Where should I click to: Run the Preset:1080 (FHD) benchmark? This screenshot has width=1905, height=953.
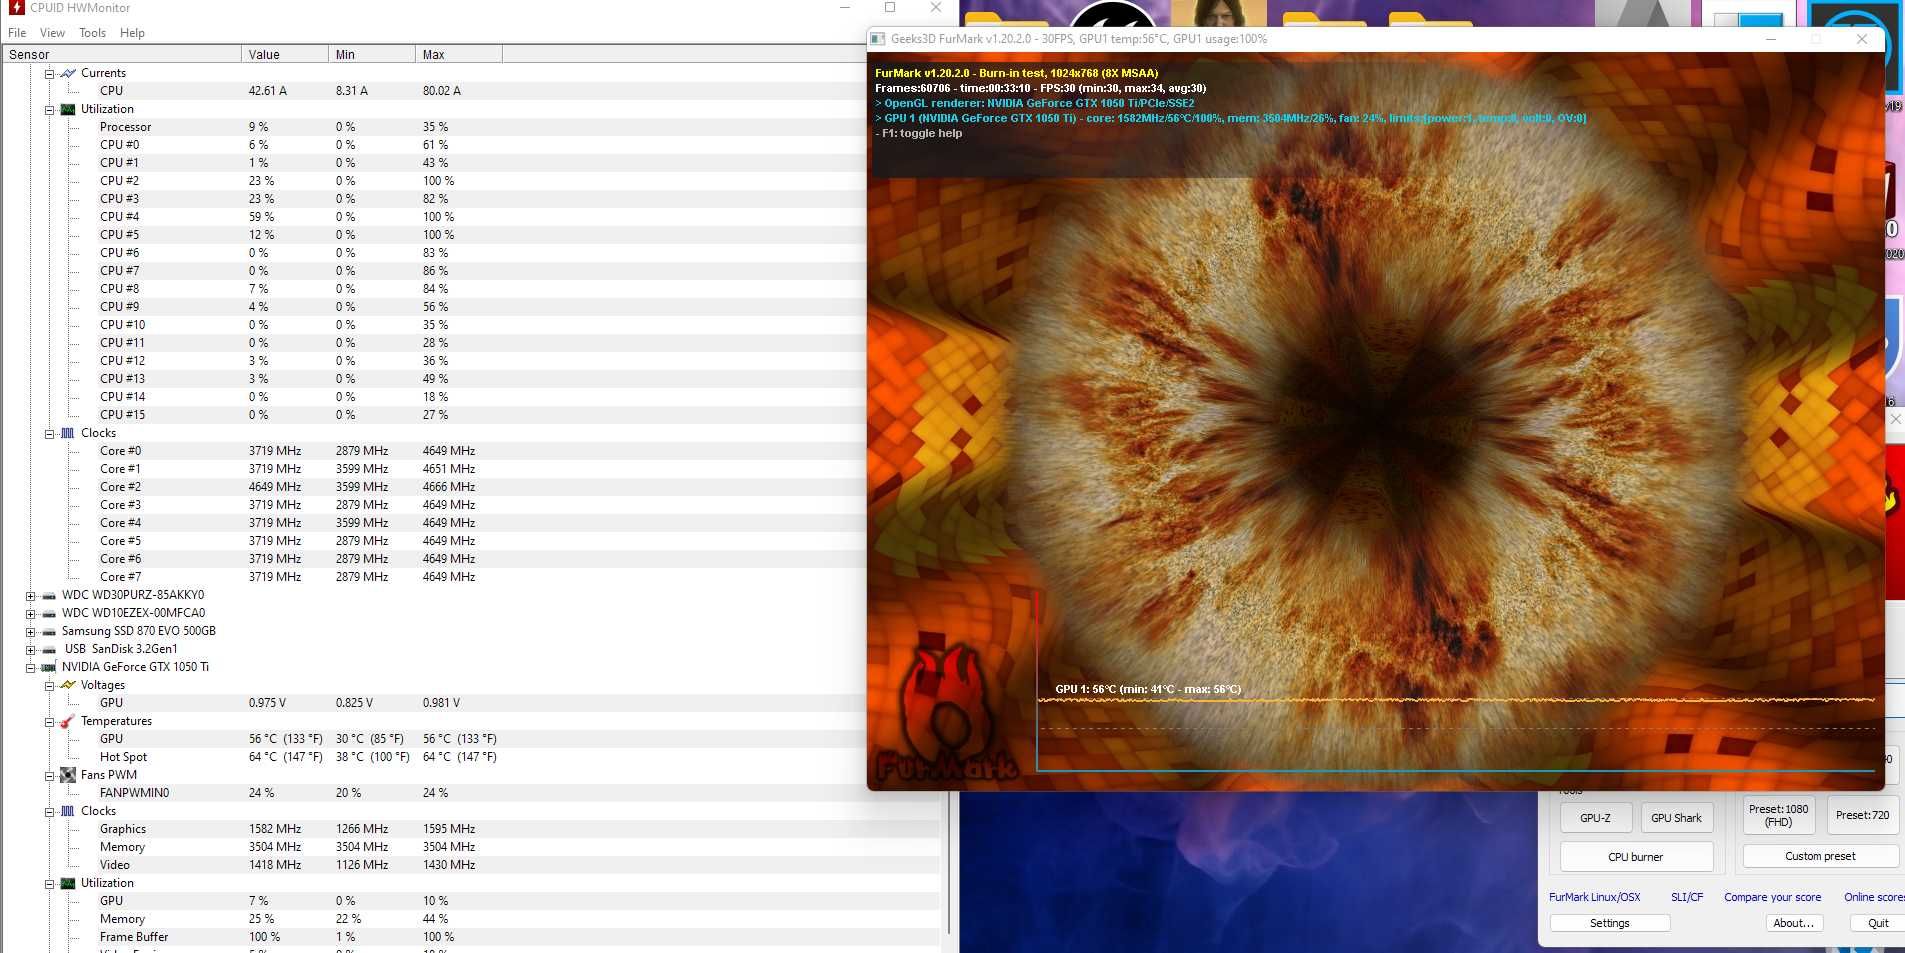(x=1778, y=816)
